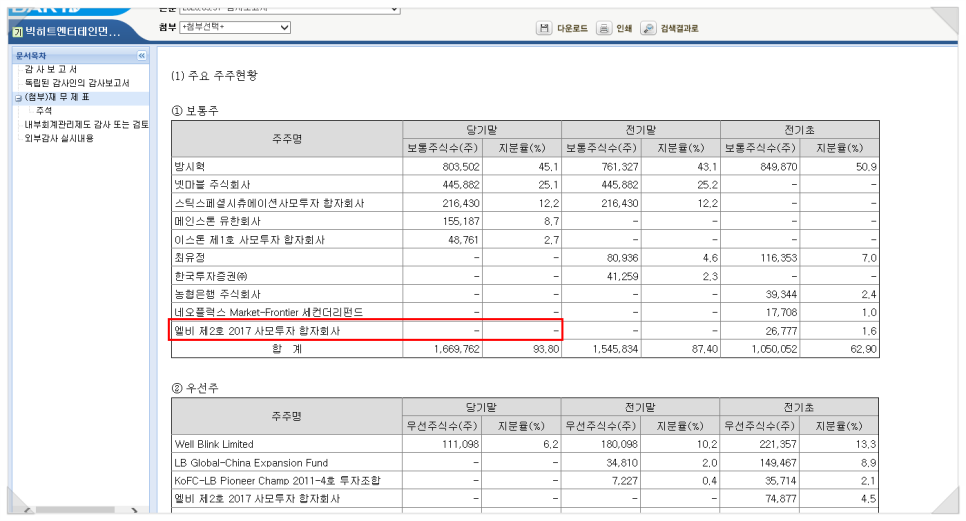Click the 한국투자증권㈜ cell
The image size is (966, 521).
click(x=287, y=276)
